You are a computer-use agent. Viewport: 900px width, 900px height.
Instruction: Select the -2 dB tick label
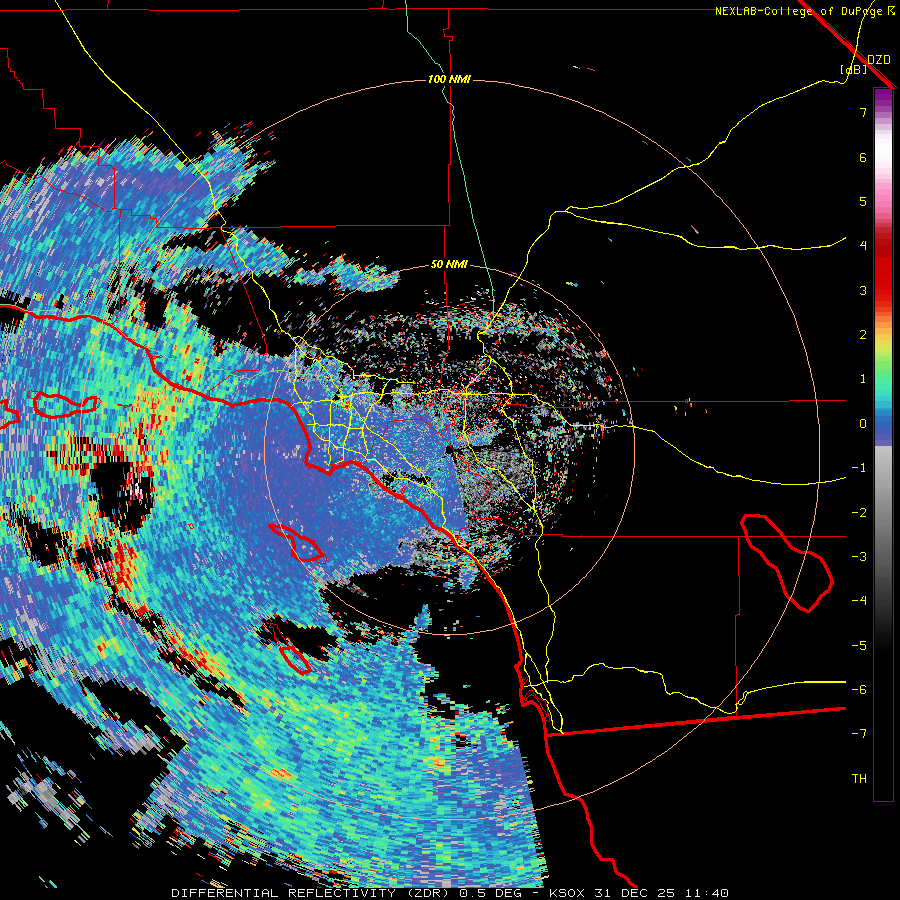coord(859,513)
